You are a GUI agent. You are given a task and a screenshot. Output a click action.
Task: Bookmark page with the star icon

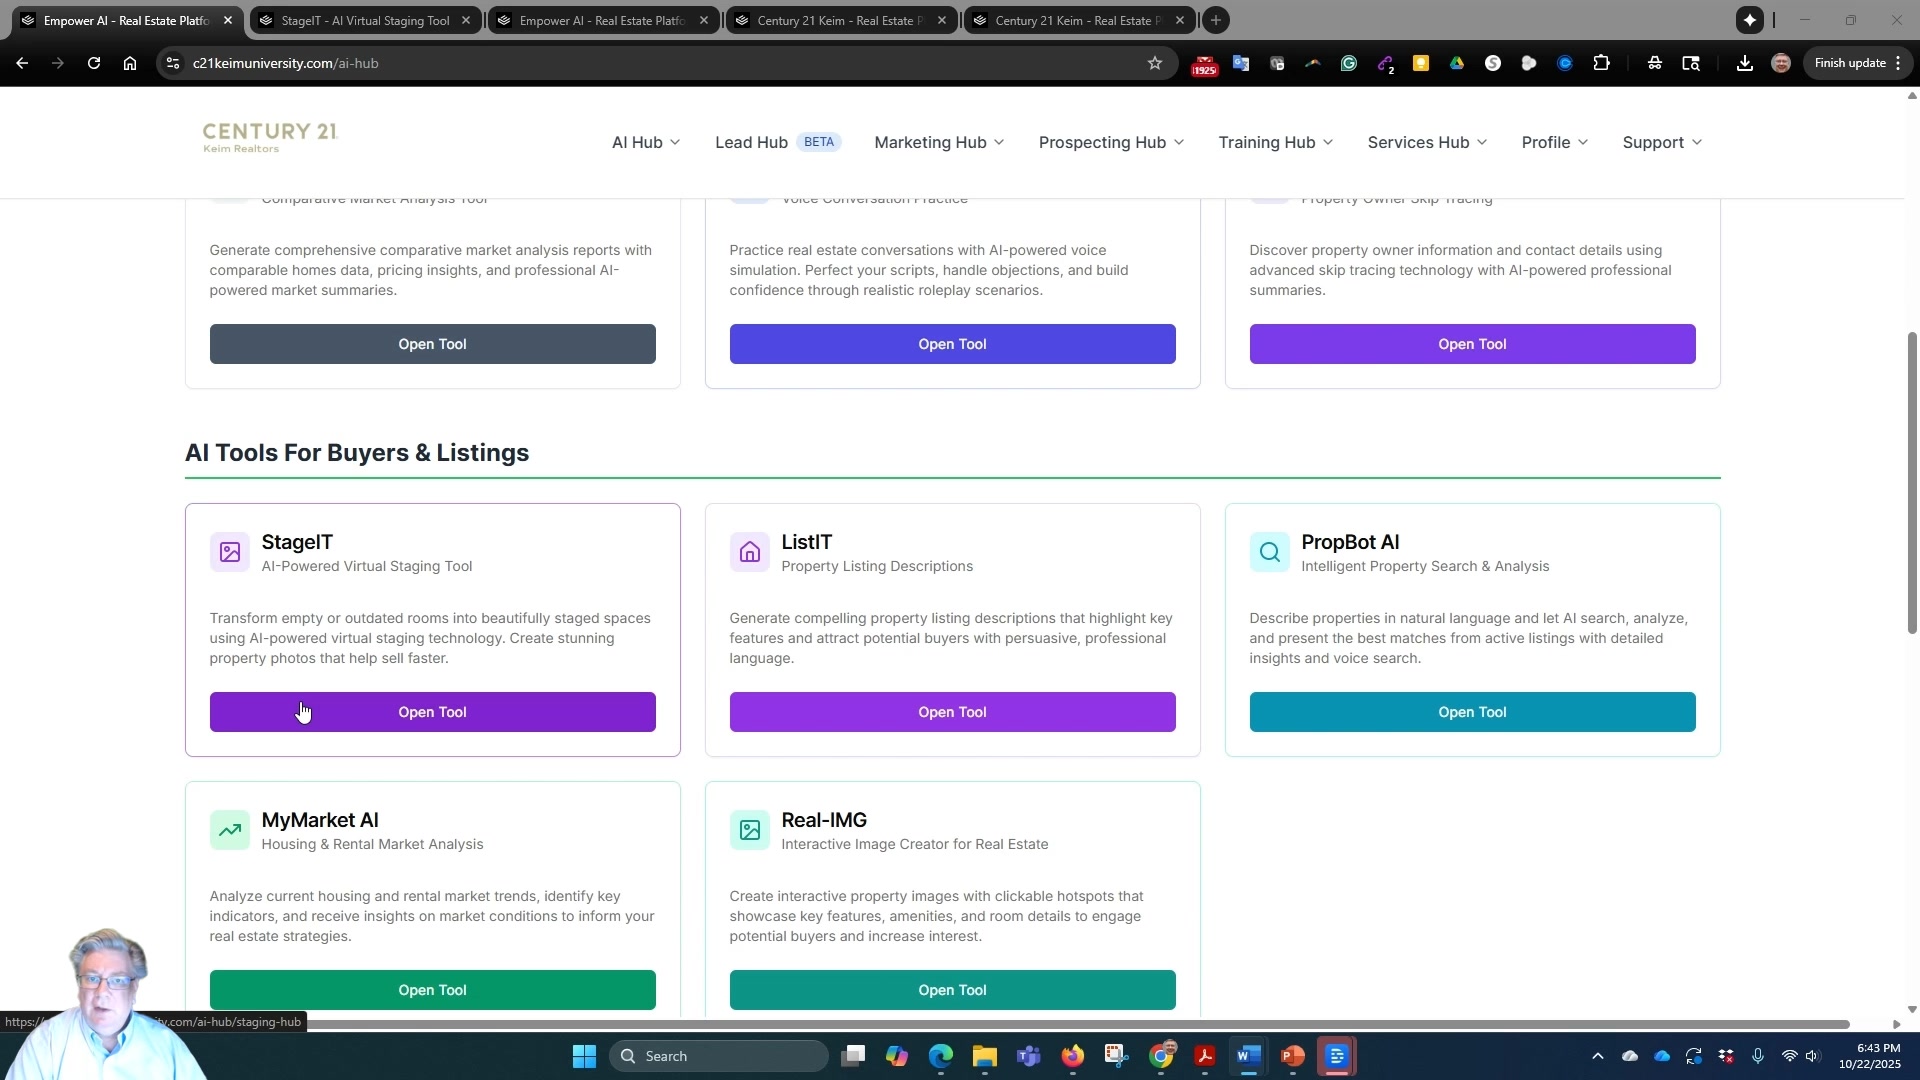coord(1155,63)
